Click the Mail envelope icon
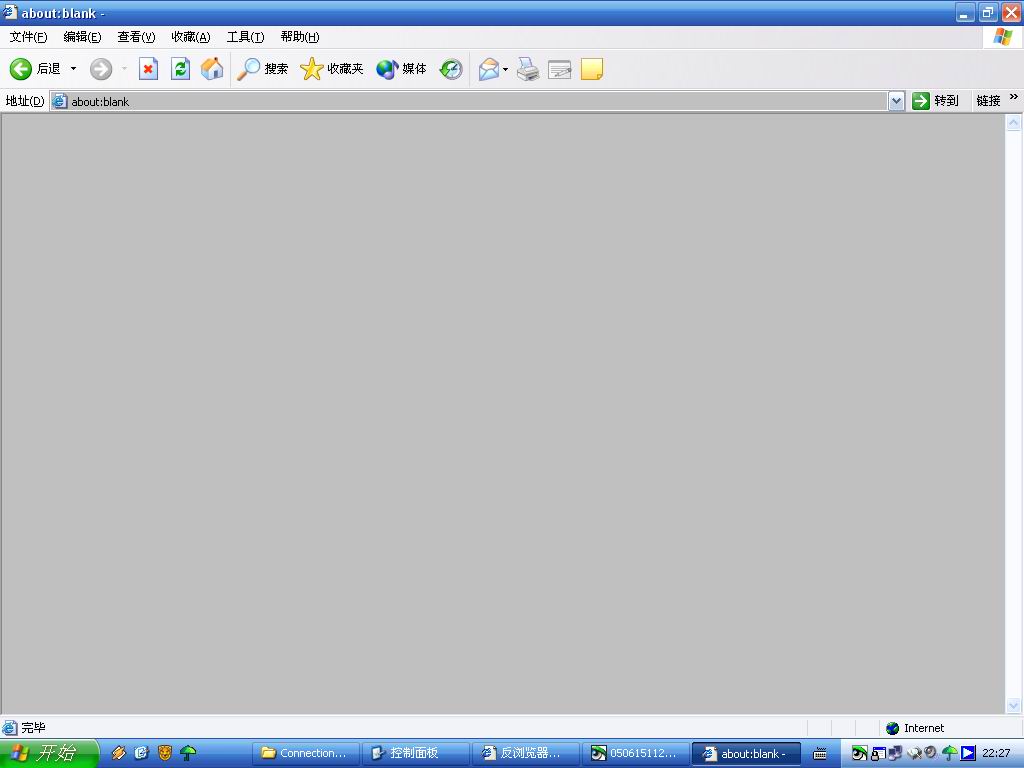 click(x=488, y=69)
